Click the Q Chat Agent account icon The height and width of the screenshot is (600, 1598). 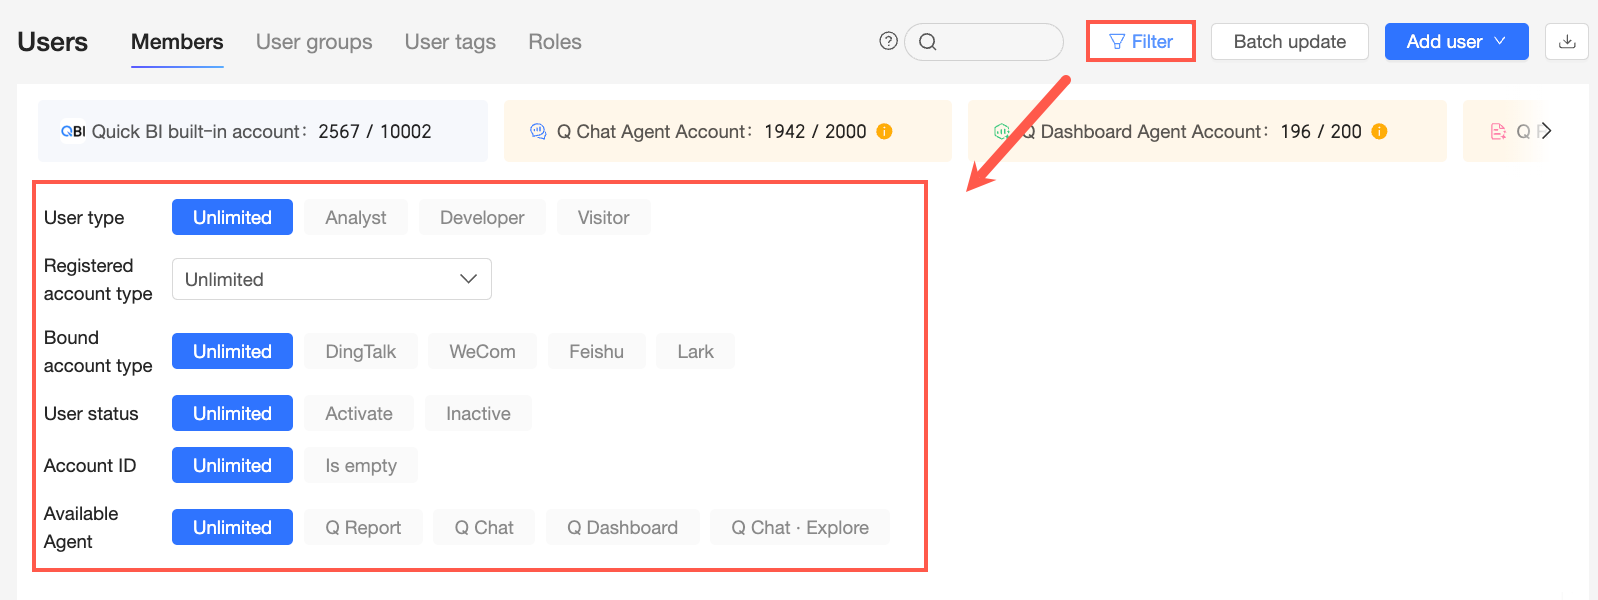538,131
